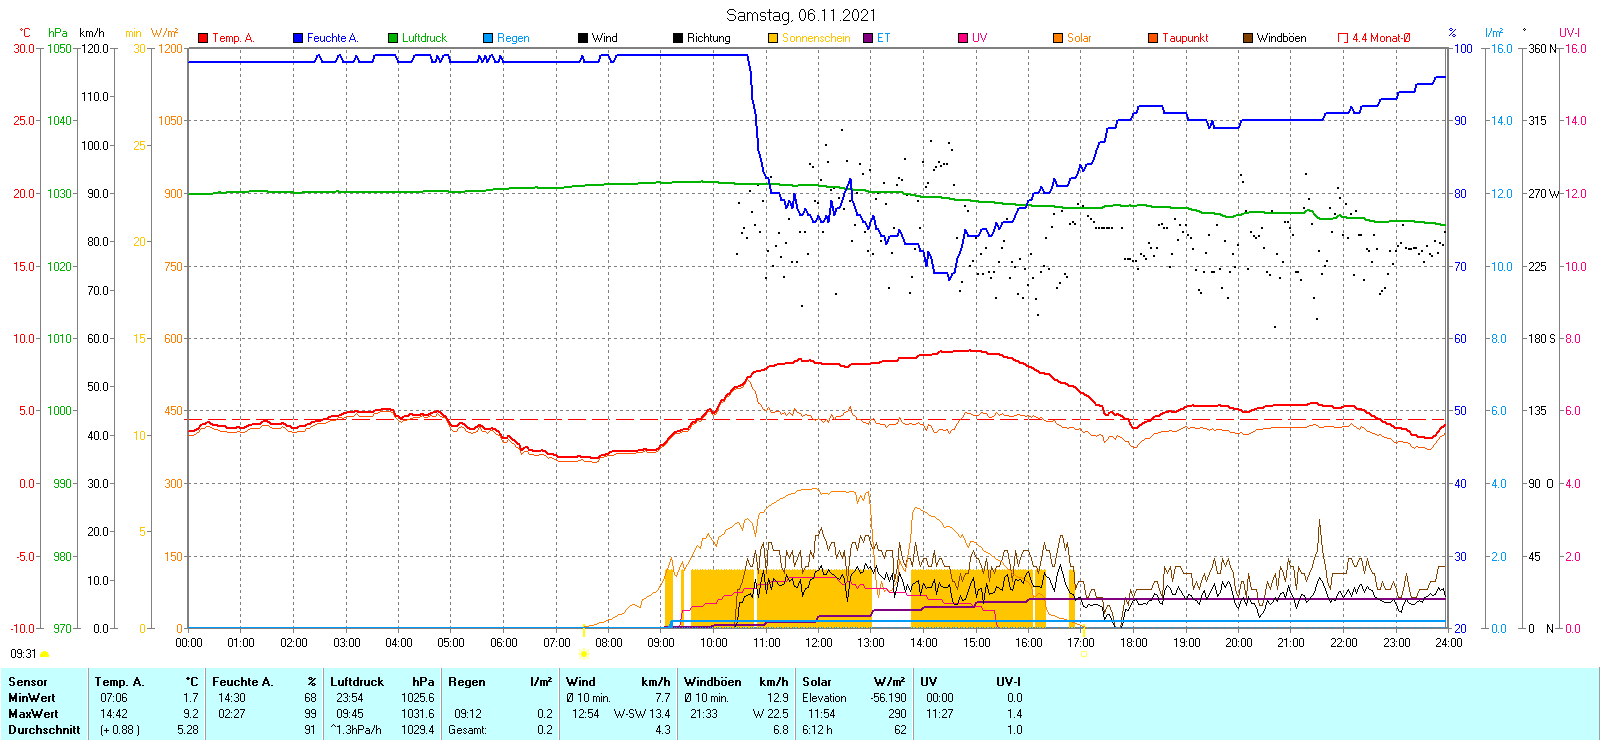Click the minimum temperature time 07:06
The image size is (1600, 740).
pos(114,698)
